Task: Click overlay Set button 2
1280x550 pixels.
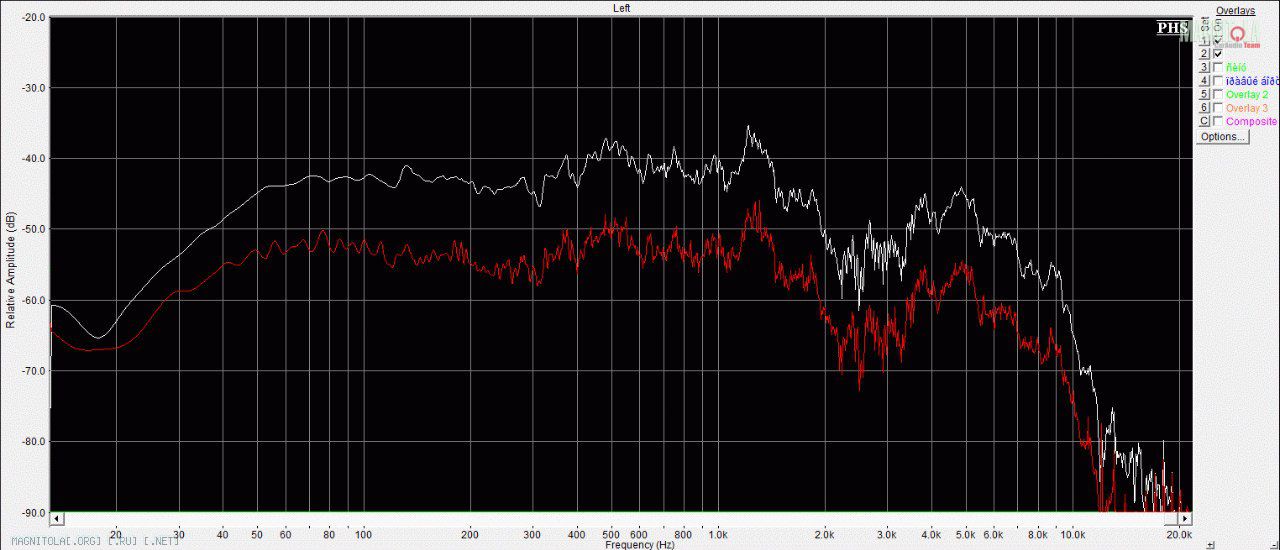Action: click(1204, 54)
